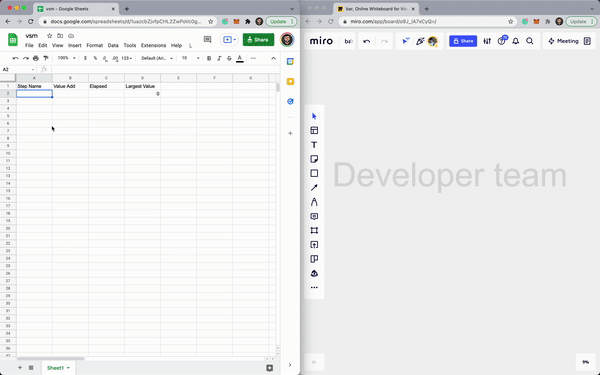This screenshot has height=375, width=600.
Task: Open the Templates tool in Miro
Action: point(314,130)
